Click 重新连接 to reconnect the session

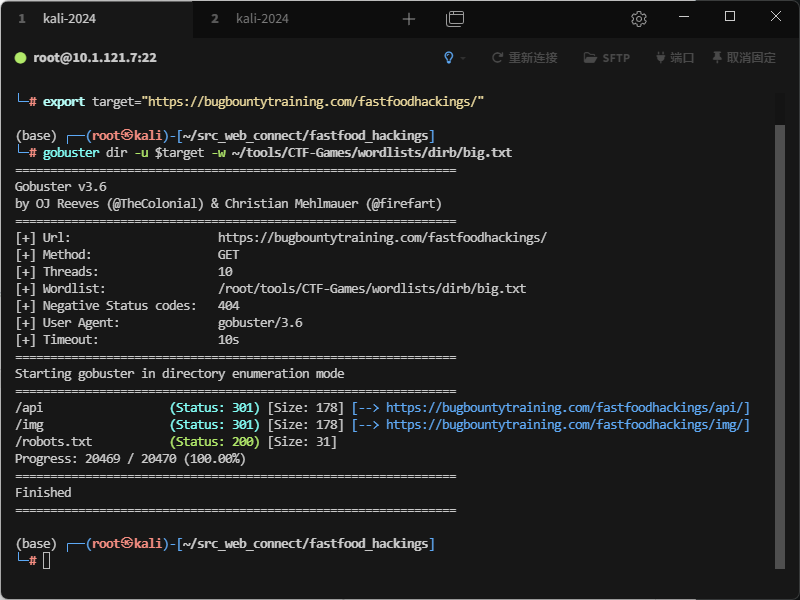point(524,58)
